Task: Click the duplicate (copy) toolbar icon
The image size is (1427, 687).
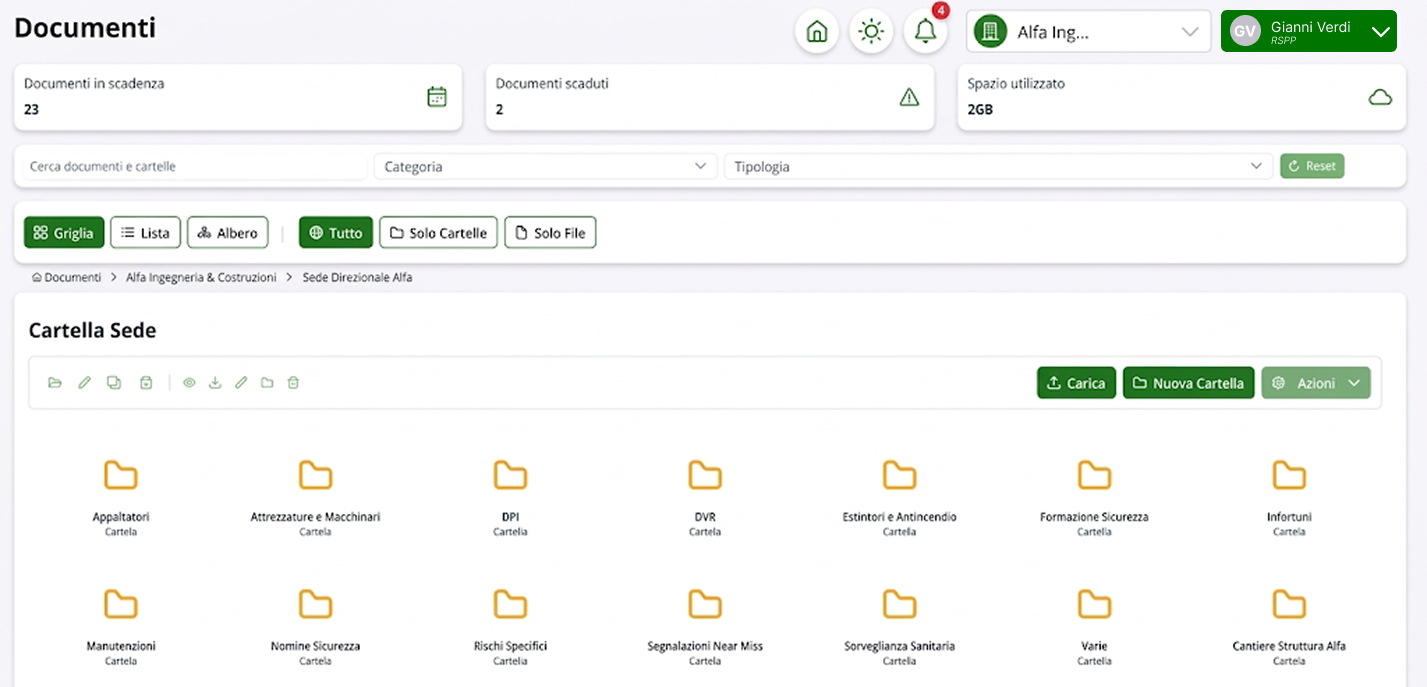Action: [114, 383]
